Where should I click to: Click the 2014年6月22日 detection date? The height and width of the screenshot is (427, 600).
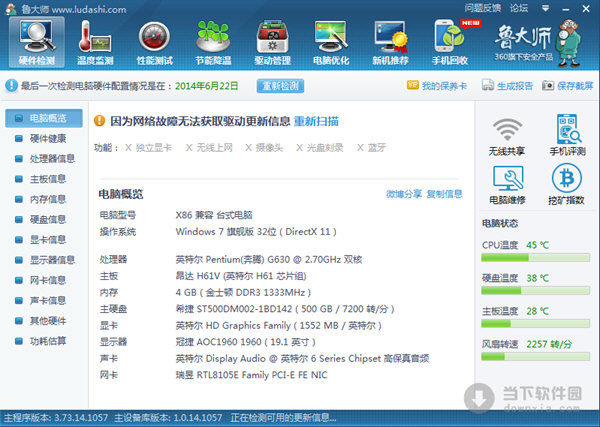[207, 86]
